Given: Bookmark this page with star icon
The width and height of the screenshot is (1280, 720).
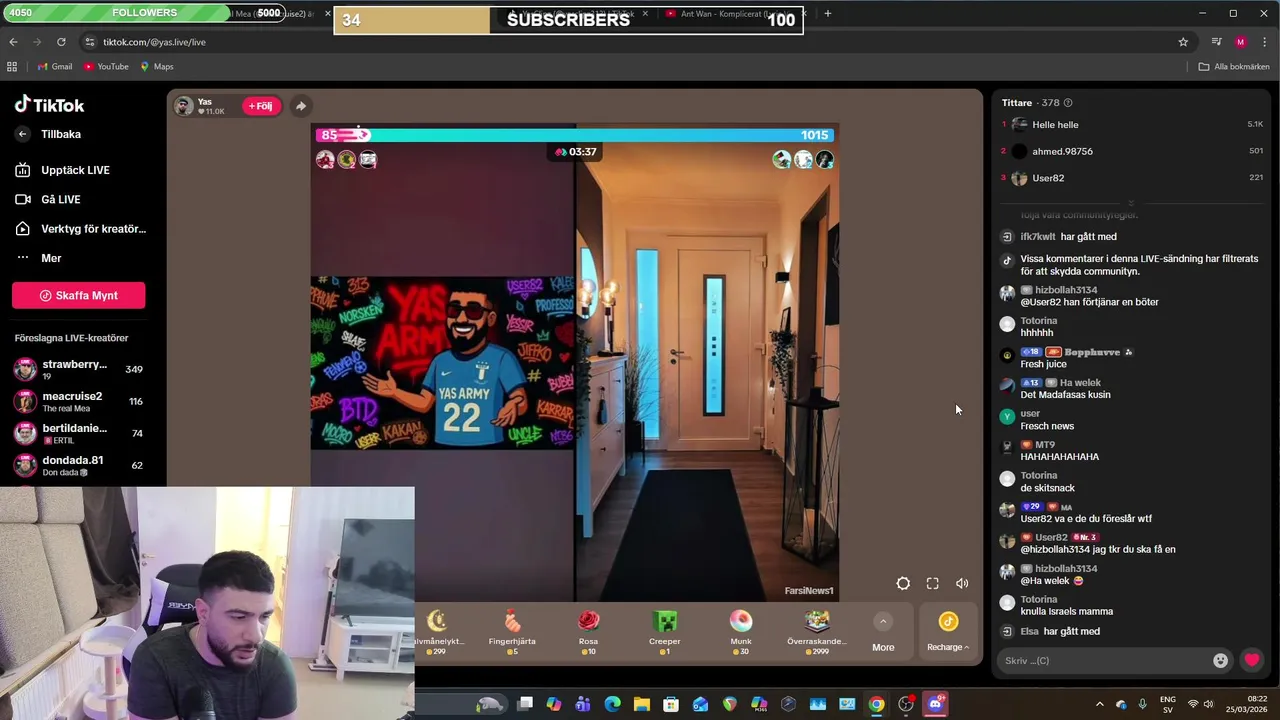Looking at the screenshot, I should coord(1183,42).
